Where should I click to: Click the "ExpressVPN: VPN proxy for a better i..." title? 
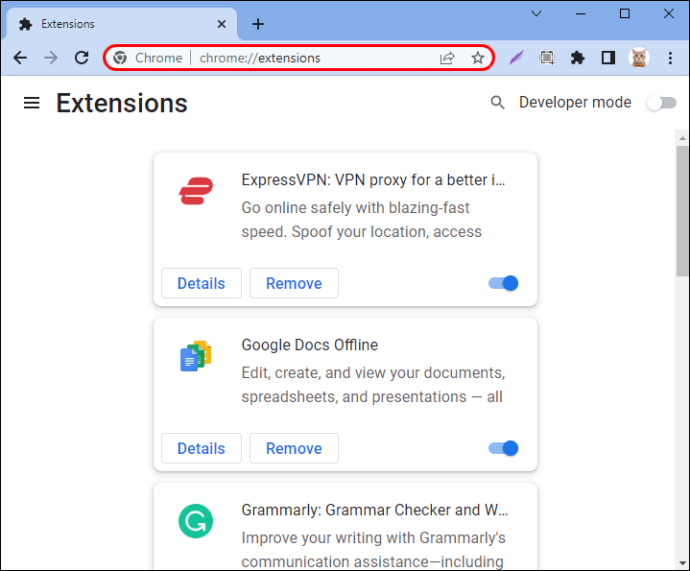click(373, 180)
